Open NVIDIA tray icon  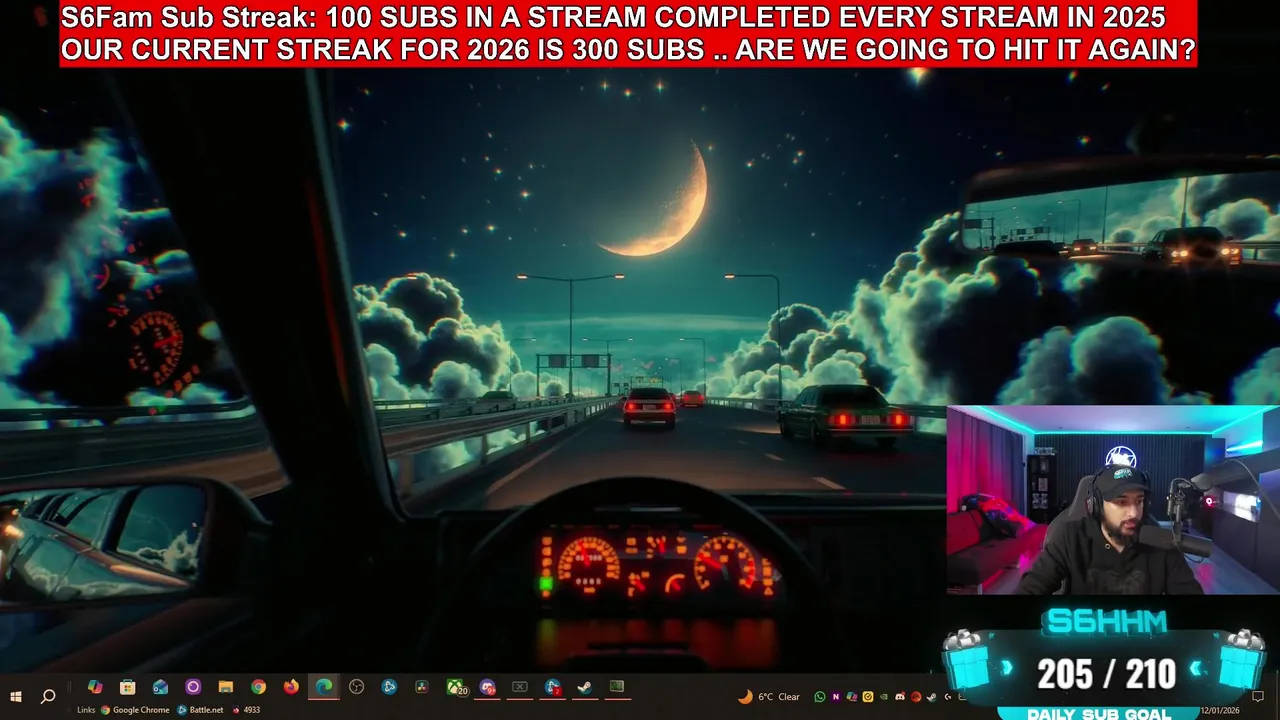(884, 697)
